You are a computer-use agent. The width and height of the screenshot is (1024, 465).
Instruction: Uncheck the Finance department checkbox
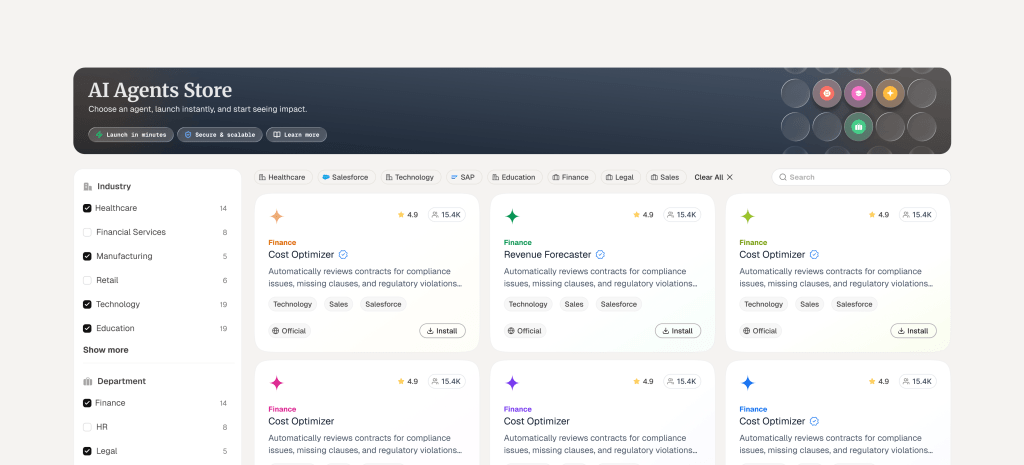coord(87,404)
